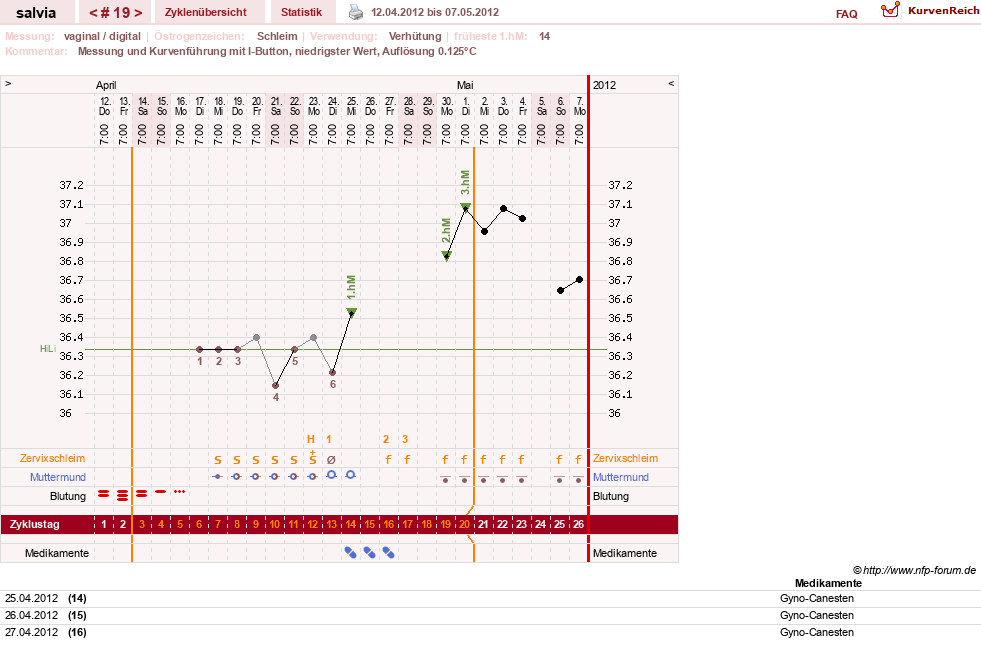
Task: Select cycle day 14 in Zyklustag row
Action: click(351, 524)
